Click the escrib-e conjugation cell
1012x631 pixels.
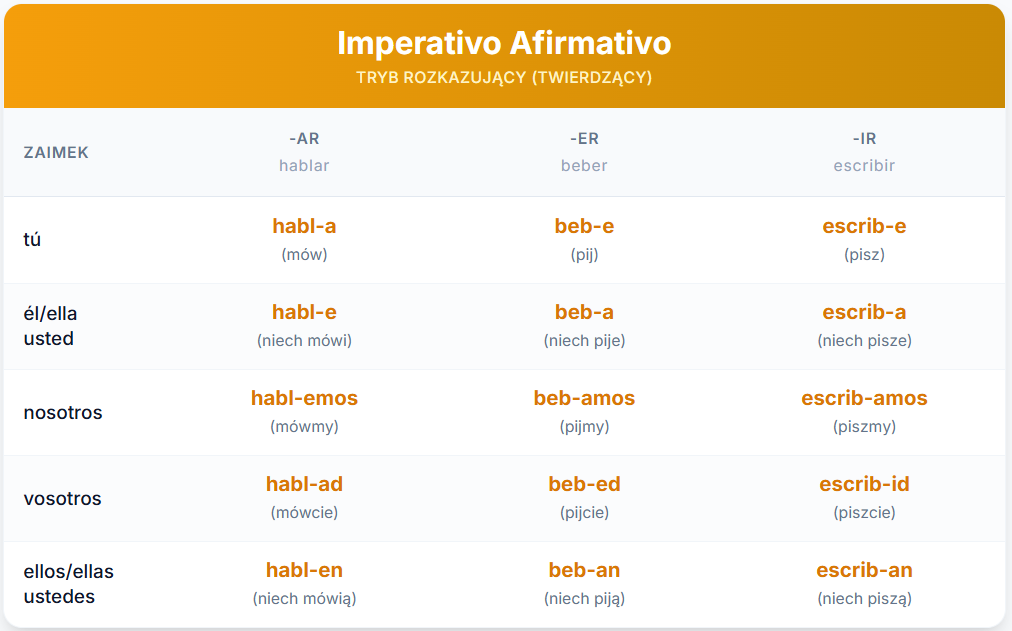864,239
